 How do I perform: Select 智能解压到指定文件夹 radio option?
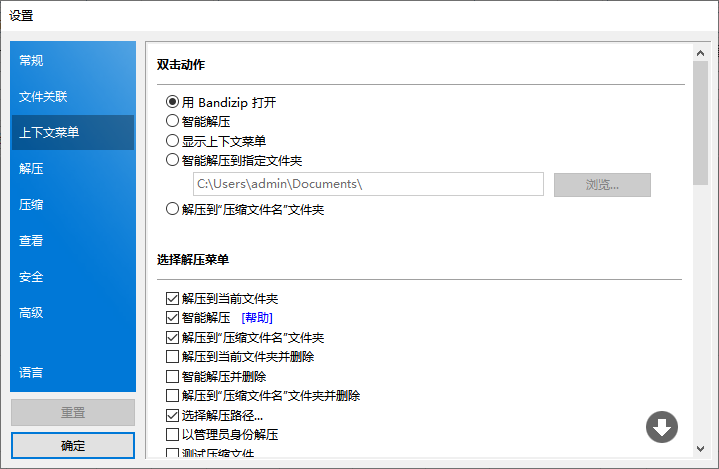tap(173, 159)
